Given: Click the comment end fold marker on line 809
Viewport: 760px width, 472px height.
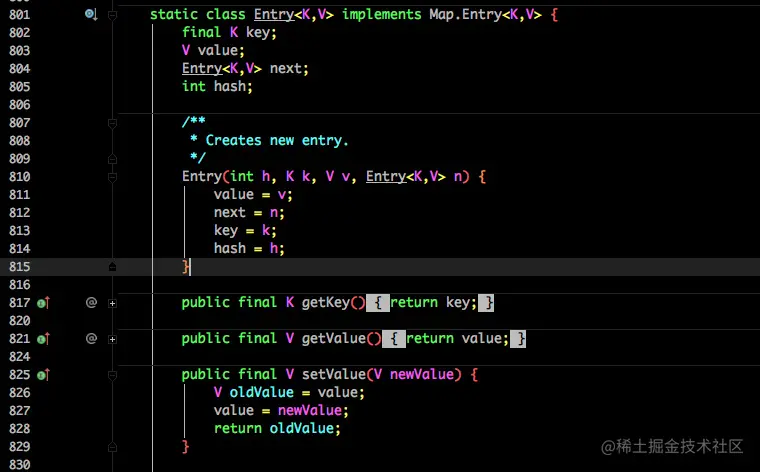Looking at the screenshot, I should 112,159.
